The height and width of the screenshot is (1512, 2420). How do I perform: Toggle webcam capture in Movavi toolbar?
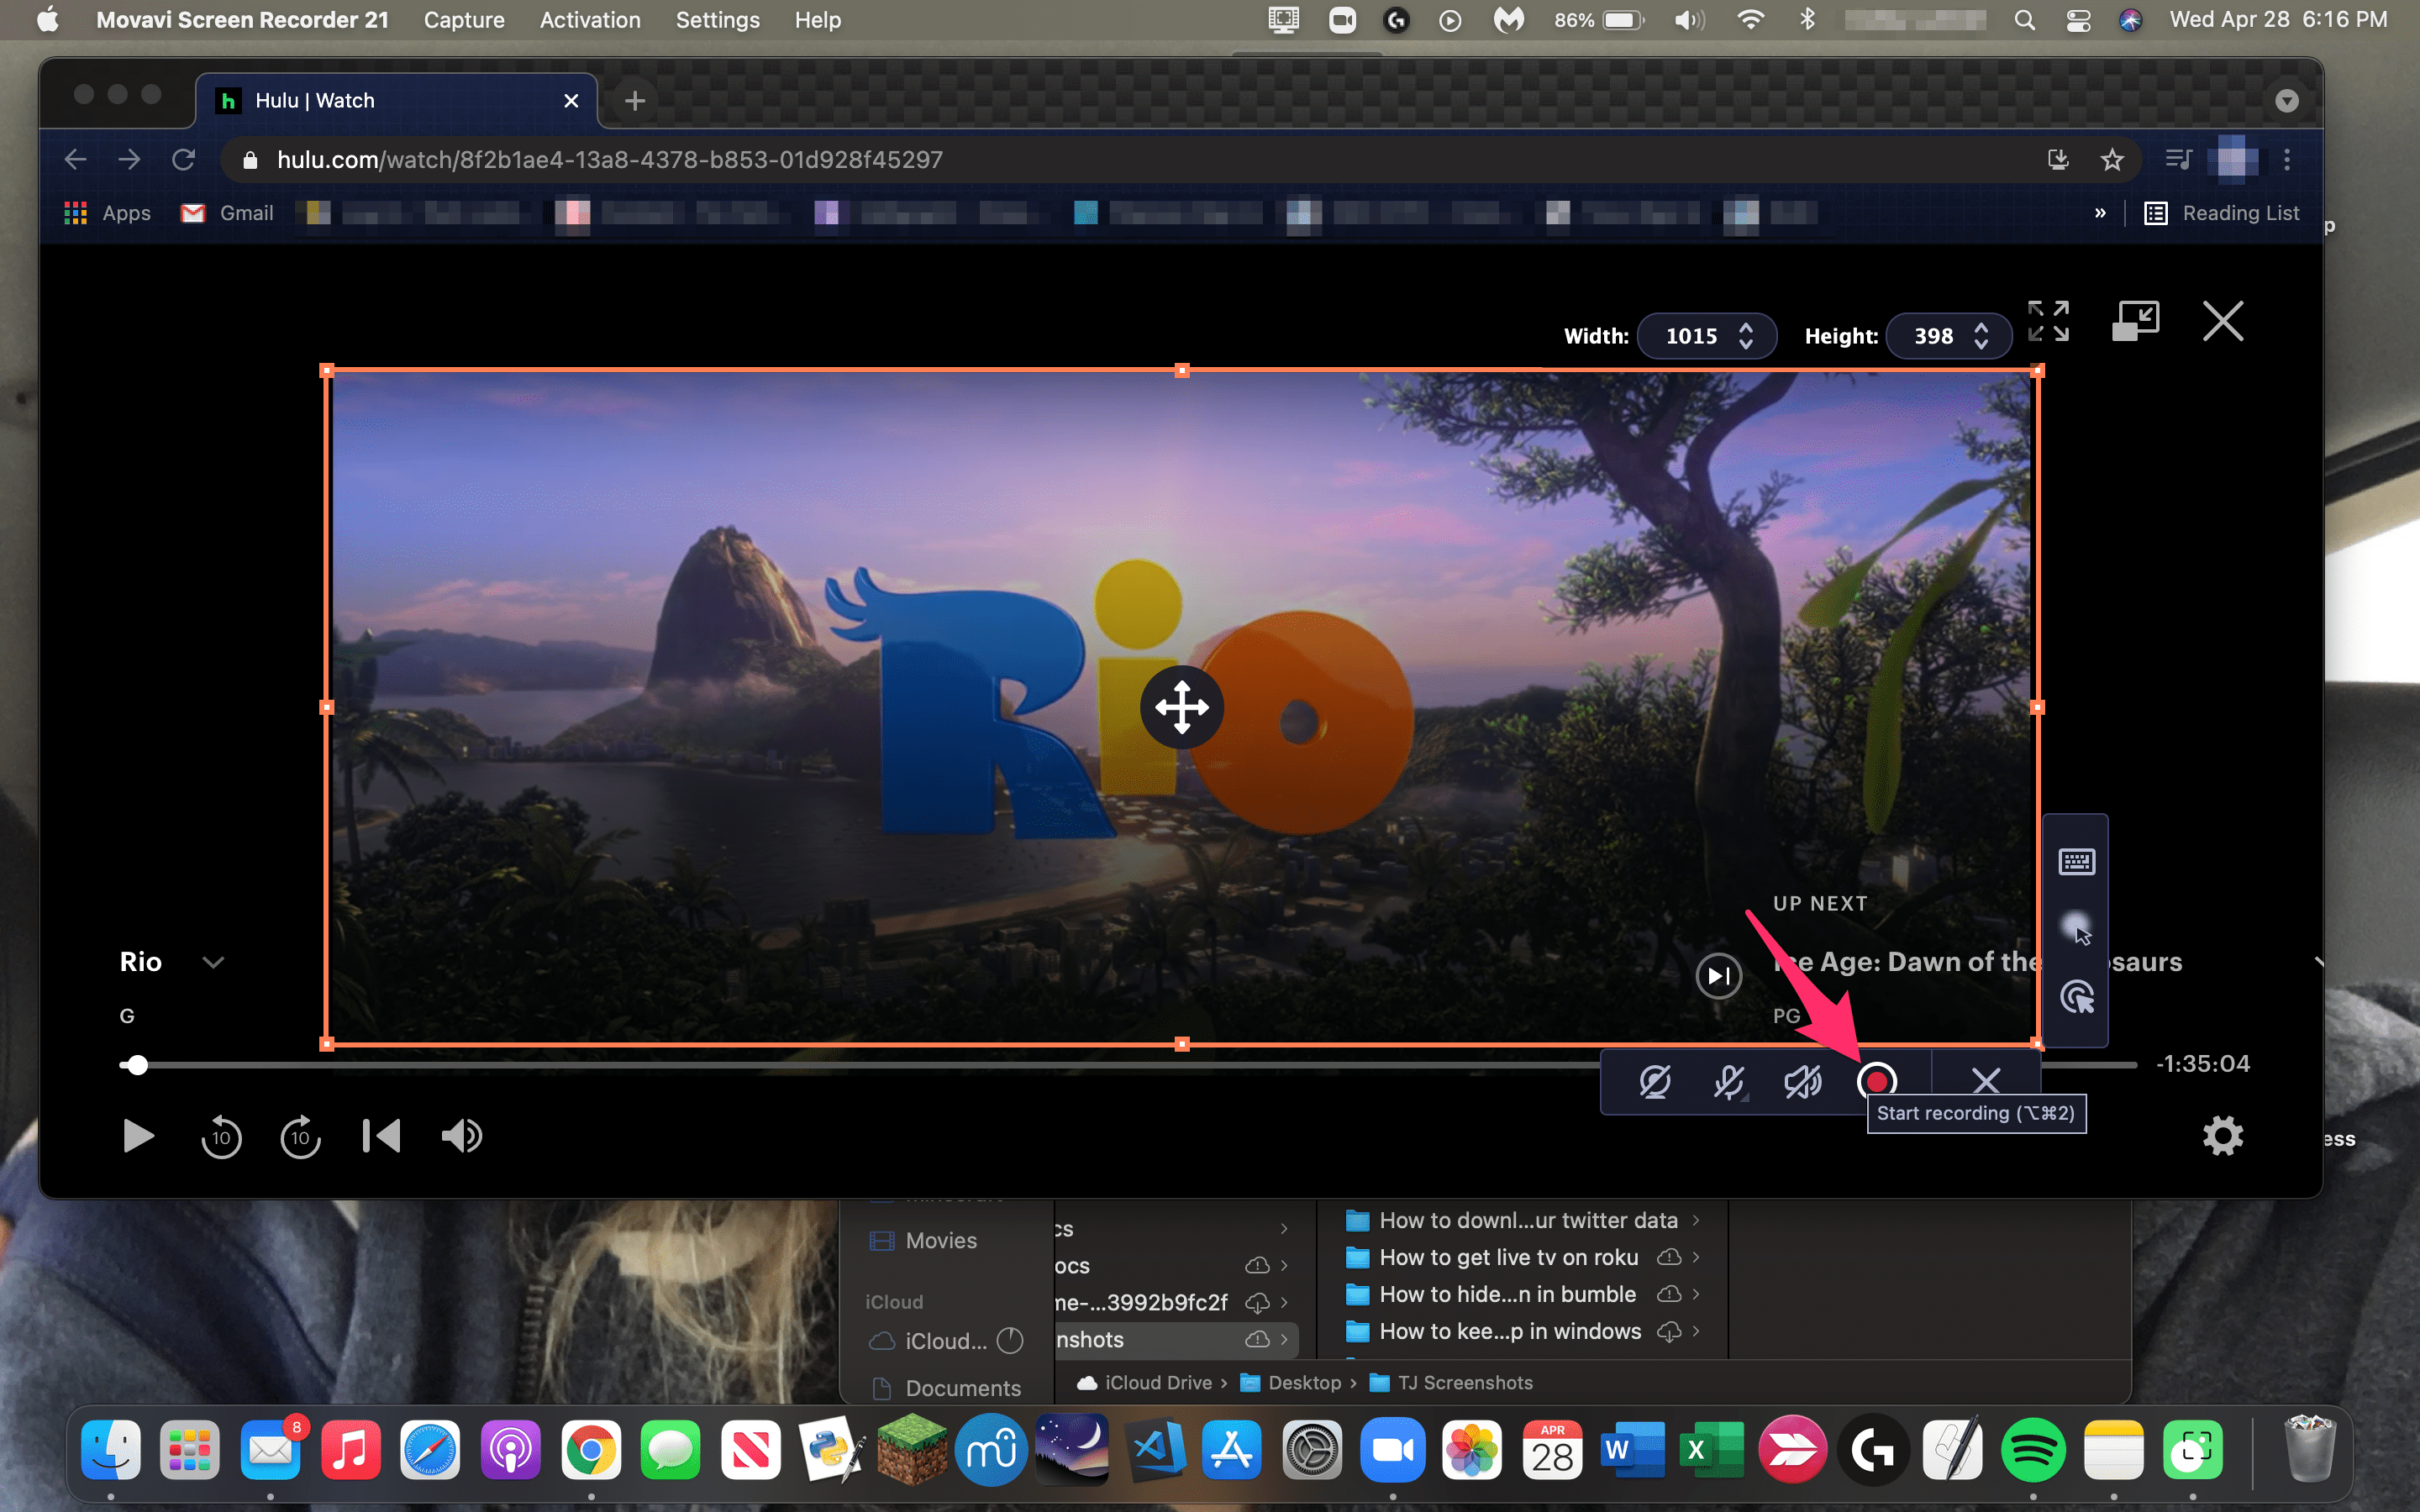(x=1655, y=1081)
